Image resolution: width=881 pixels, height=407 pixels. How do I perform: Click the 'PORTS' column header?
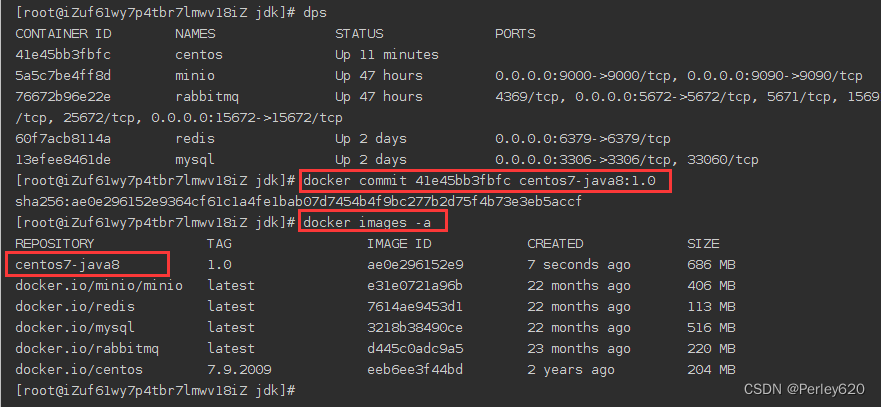click(515, 34)
